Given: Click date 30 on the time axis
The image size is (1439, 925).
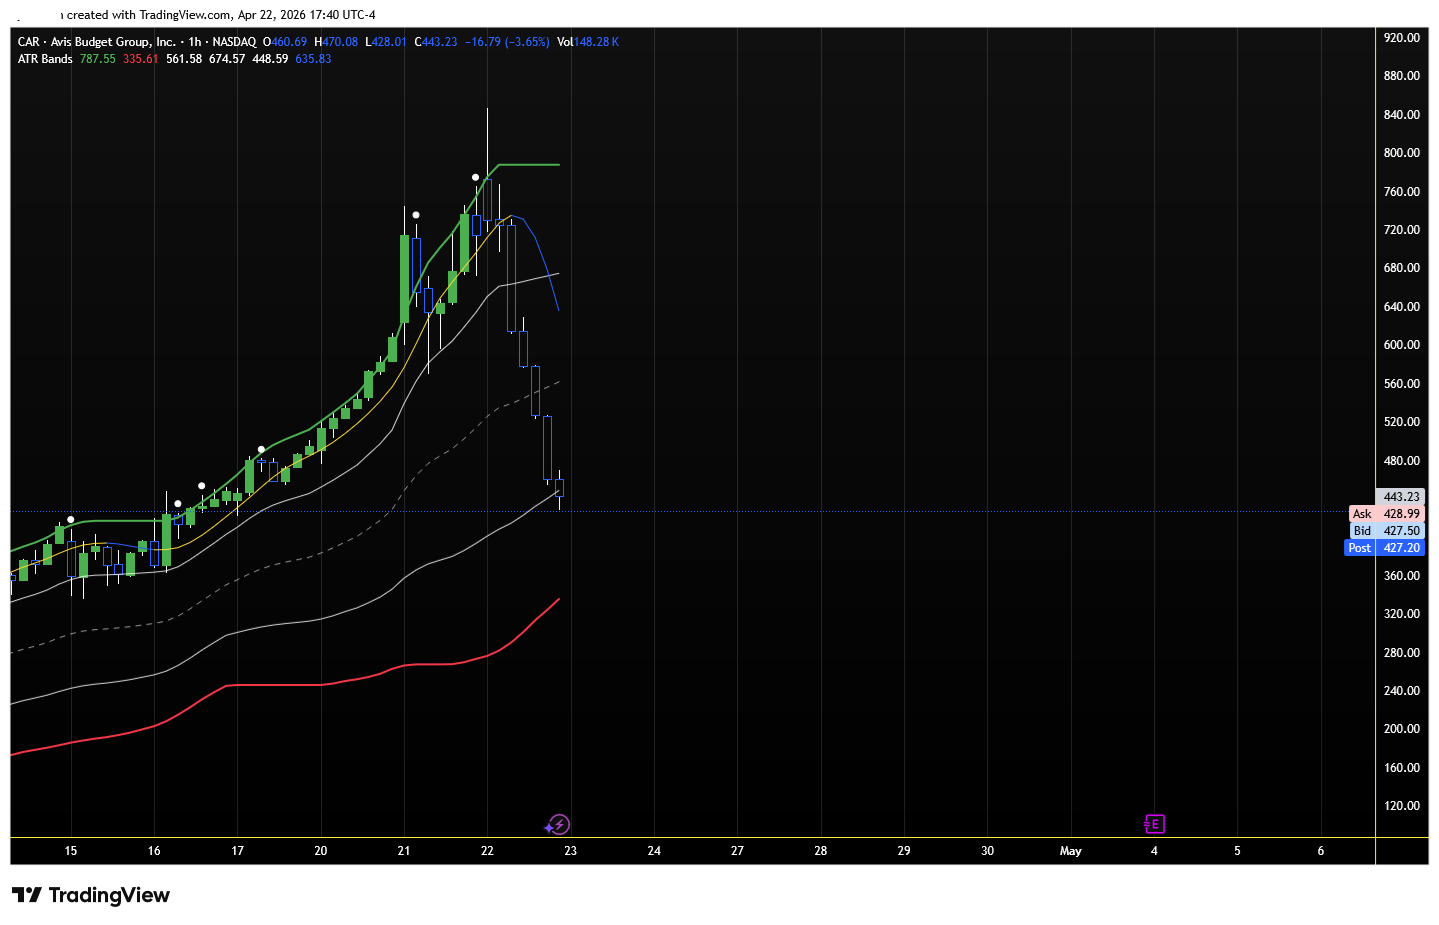Looking at the screenshot, I should [987, 851].
